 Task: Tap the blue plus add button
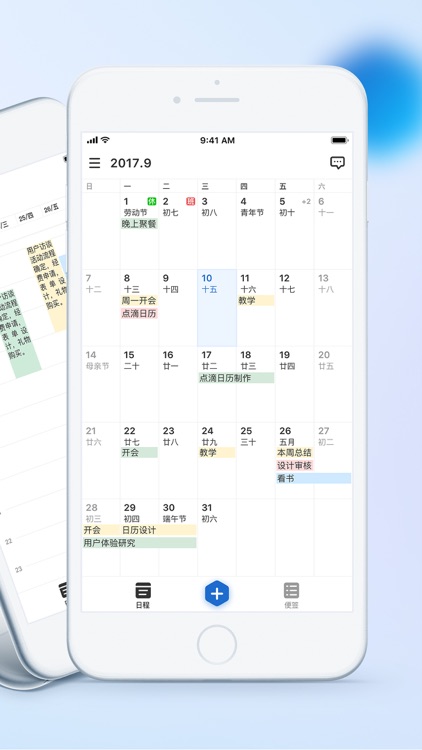click(217, 594)
